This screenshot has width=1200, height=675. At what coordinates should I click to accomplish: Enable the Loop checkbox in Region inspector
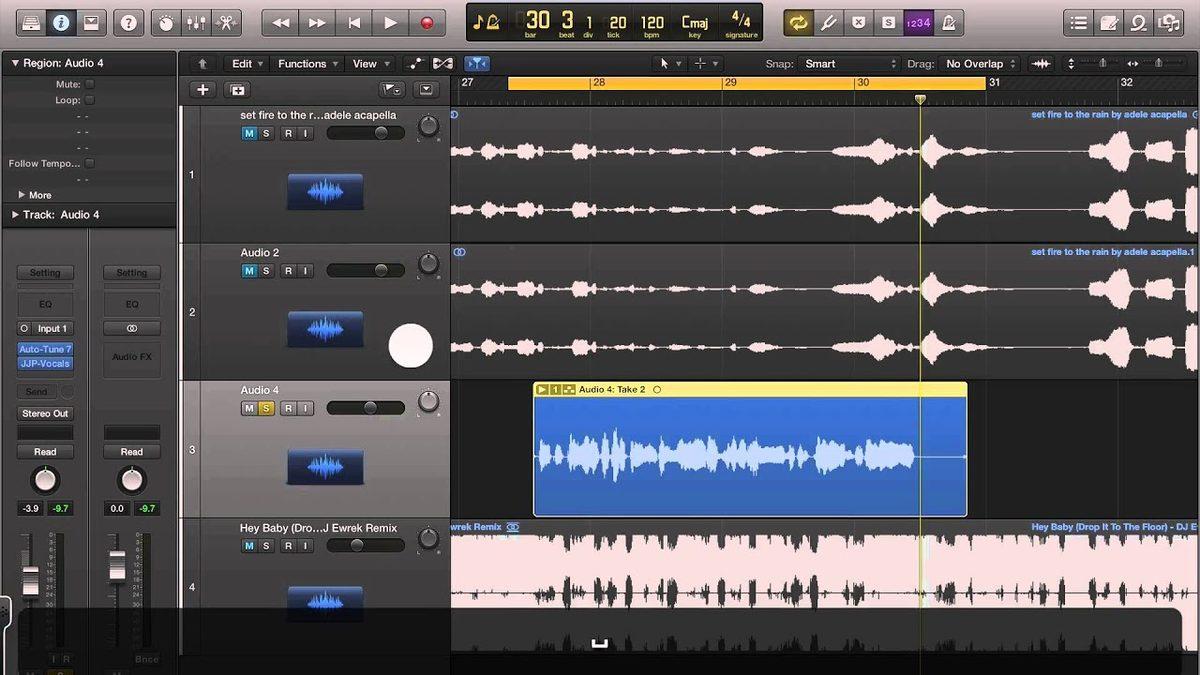click(x=90, y=100)
